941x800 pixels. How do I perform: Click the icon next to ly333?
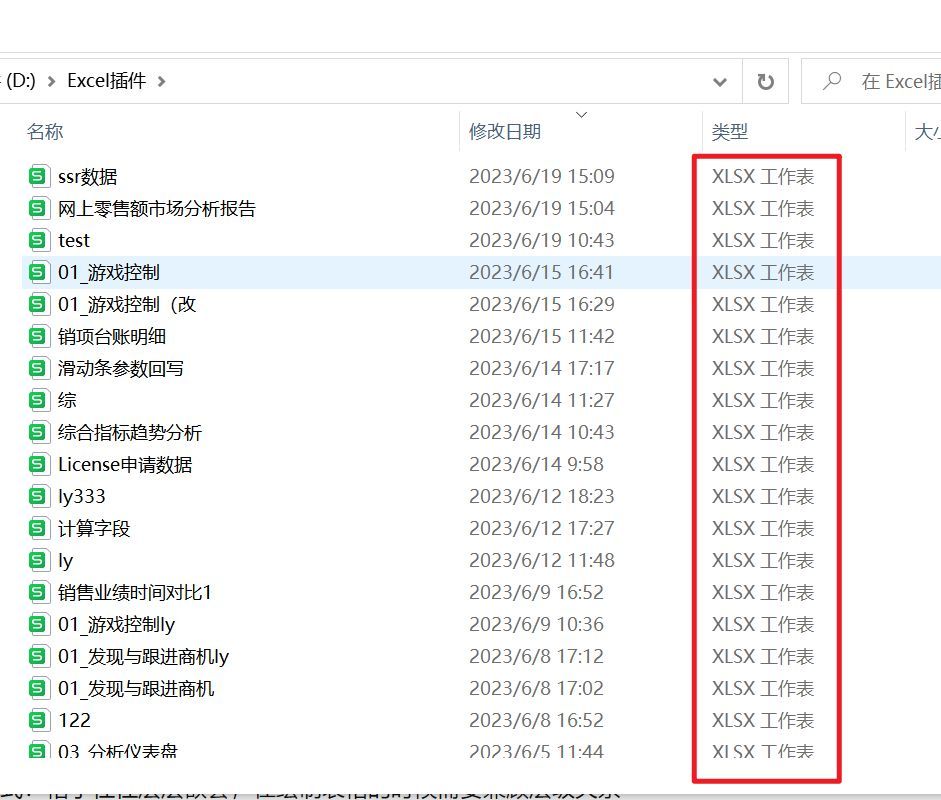[x=38, y=496]
